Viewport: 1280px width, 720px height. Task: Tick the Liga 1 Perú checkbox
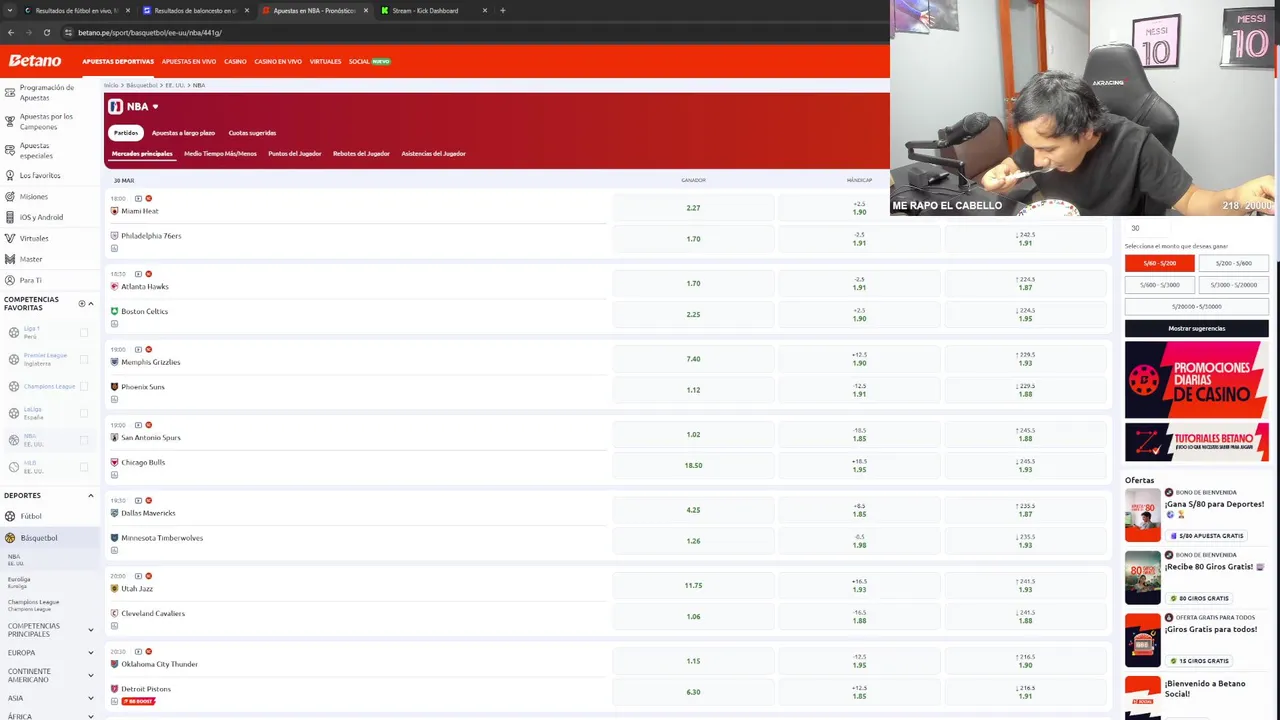click(84, 332)
